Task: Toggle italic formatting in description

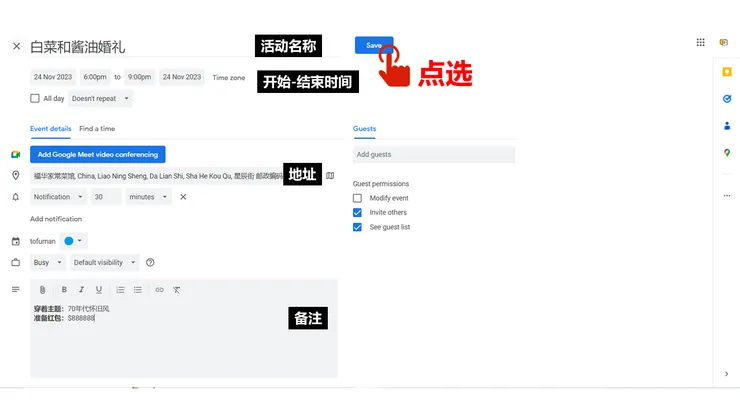Action: point(81,289)
